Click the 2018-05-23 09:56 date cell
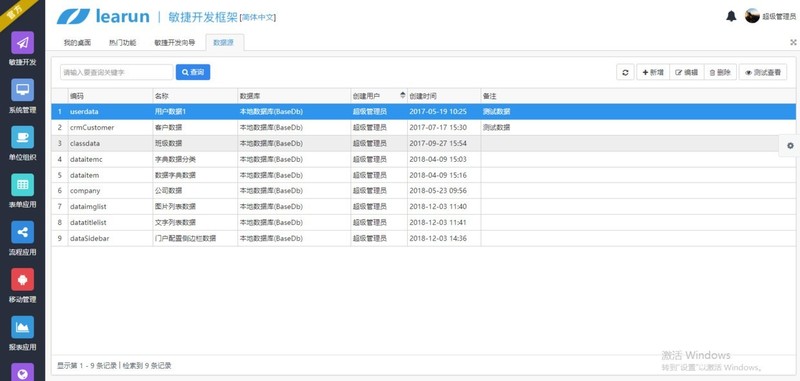 point(444,191)
